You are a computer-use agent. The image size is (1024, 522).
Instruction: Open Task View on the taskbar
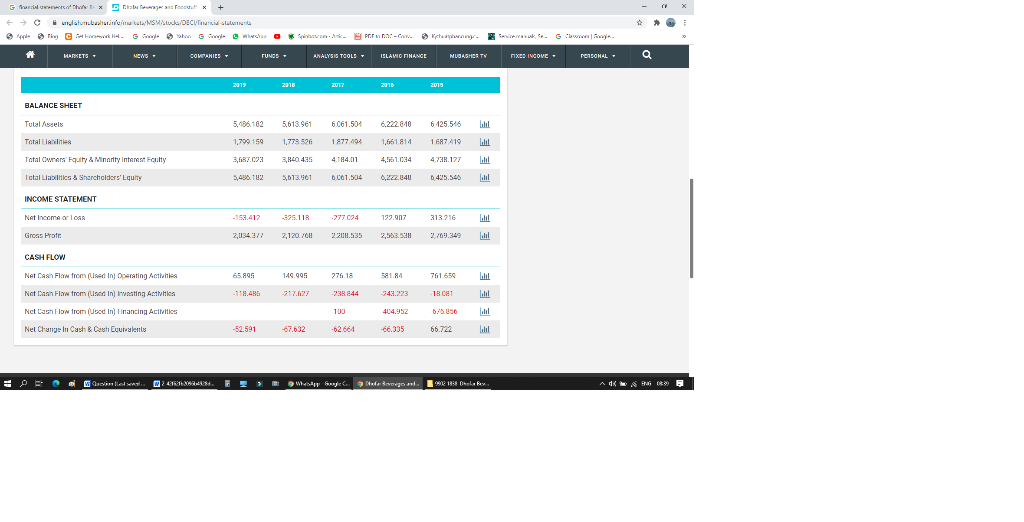click(39, 383)
